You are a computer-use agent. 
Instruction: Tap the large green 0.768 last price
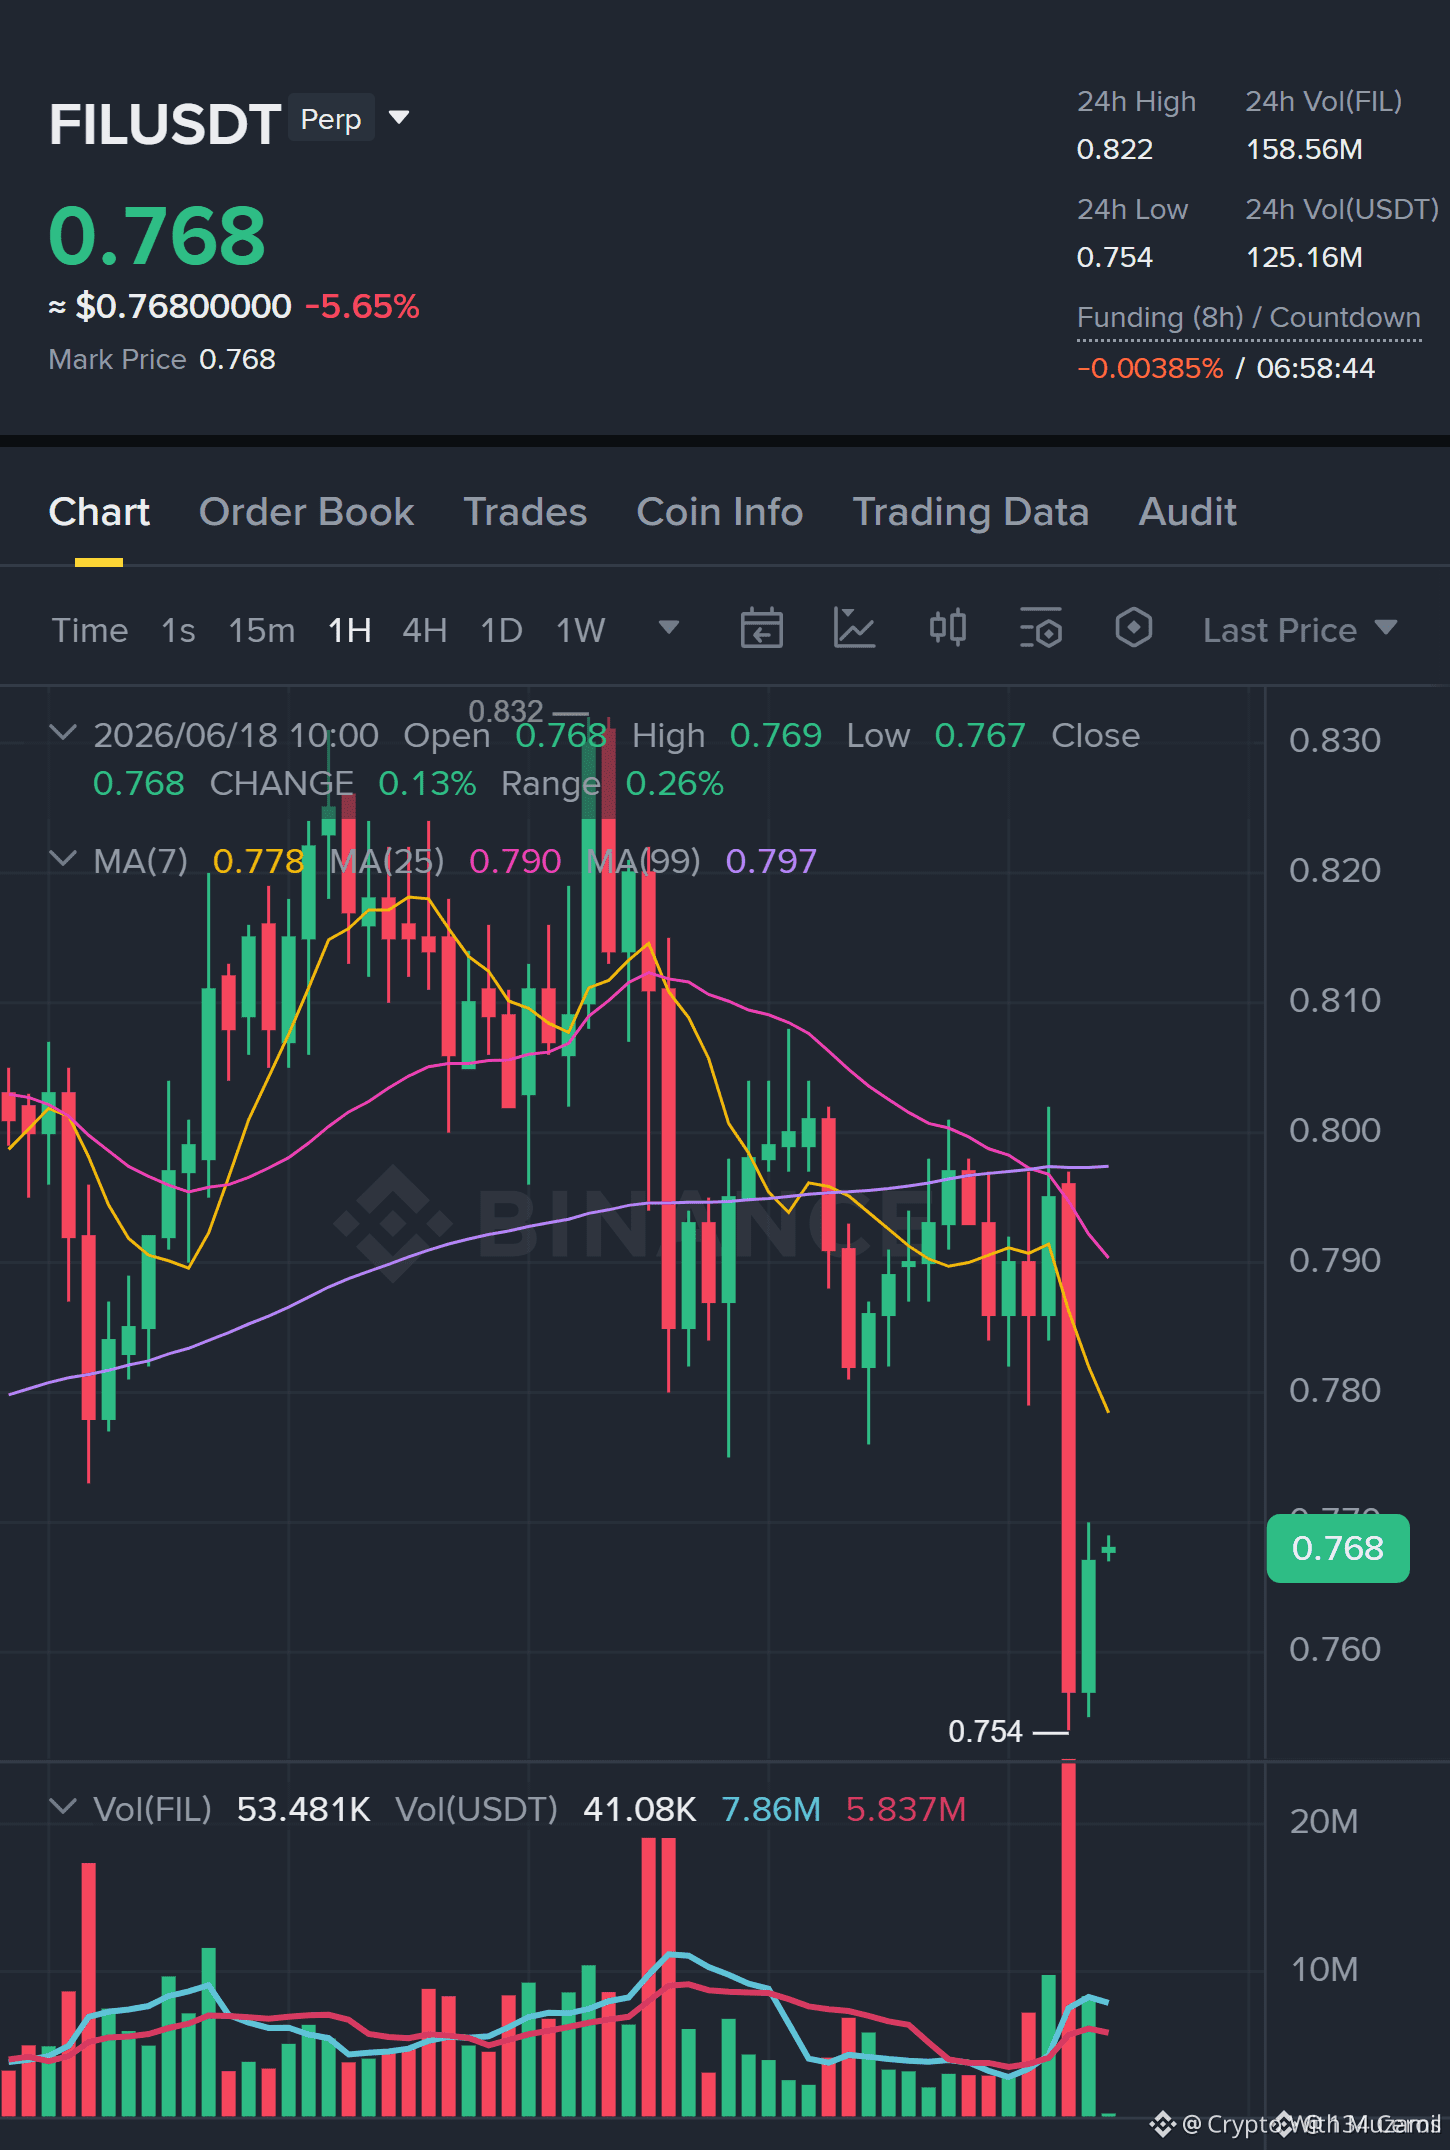(x=157, y=236)
